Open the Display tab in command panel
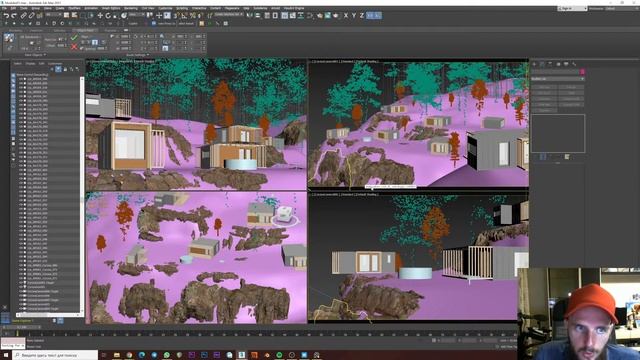640x360 pixels. (566, 64)
